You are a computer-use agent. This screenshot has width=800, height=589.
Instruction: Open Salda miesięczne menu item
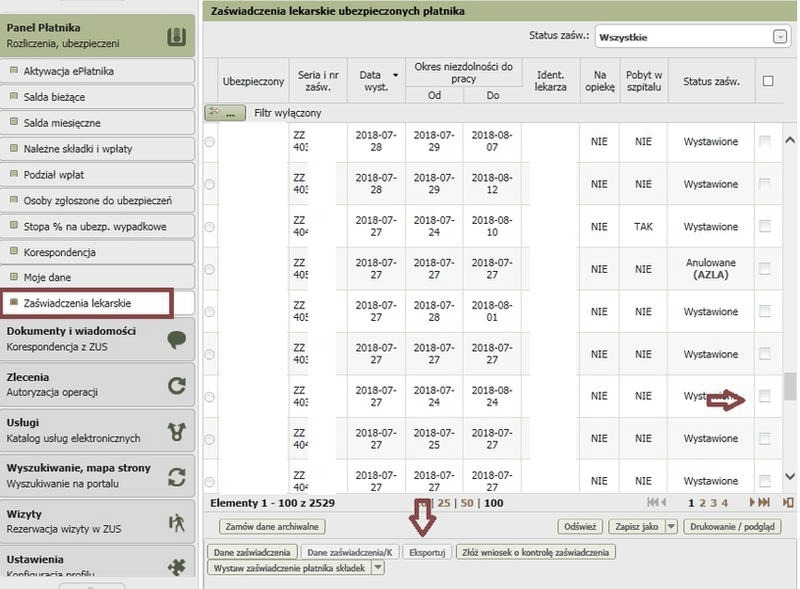click(97, 122)
